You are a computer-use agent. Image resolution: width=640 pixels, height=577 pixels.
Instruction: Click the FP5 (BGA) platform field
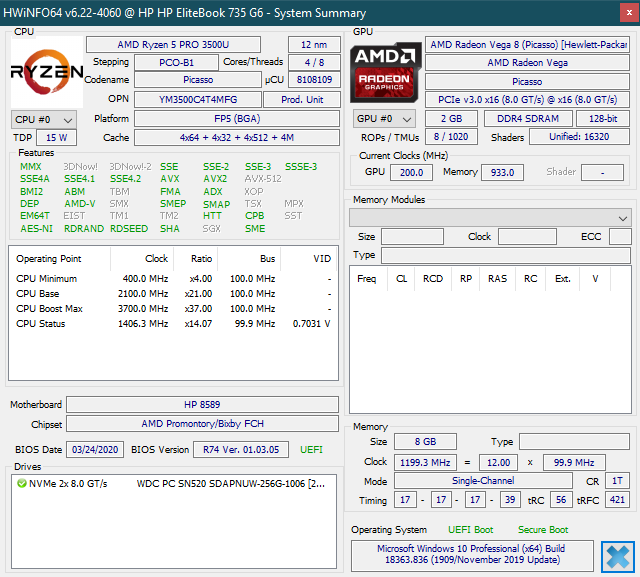click(x=237, y=119)
